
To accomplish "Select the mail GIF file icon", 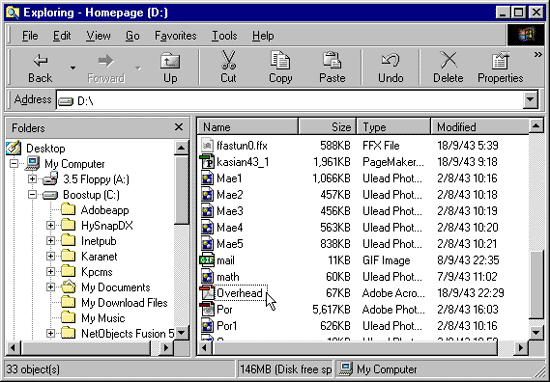I will [207, 260].
